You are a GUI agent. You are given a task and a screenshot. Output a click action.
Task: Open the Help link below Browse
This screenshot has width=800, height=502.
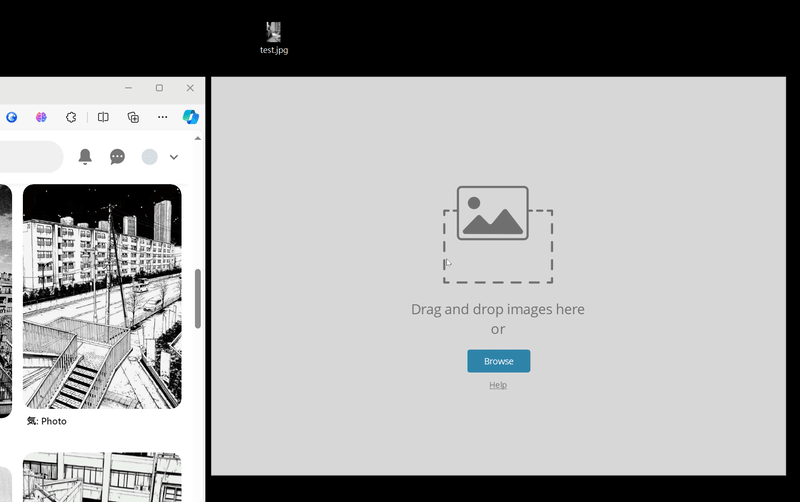(498, 385)
